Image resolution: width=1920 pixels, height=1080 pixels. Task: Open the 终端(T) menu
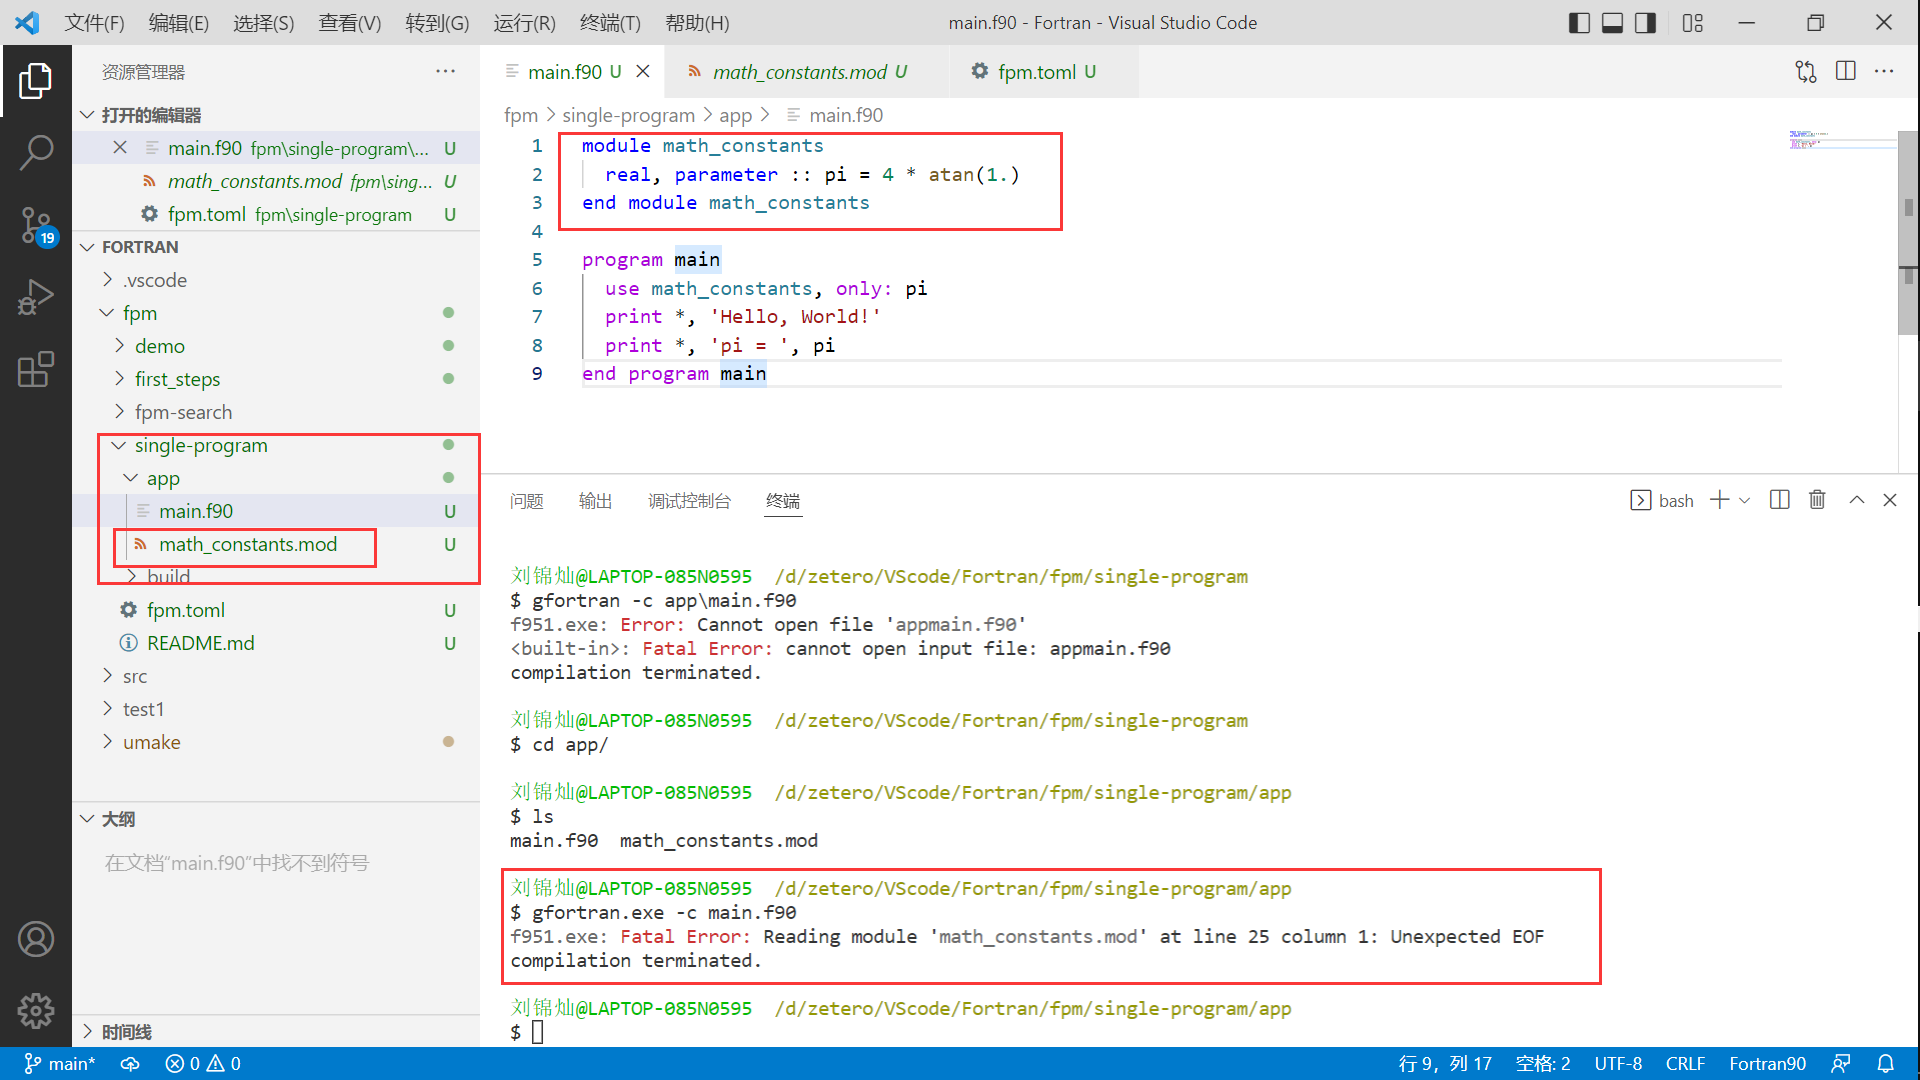(609, 22)
